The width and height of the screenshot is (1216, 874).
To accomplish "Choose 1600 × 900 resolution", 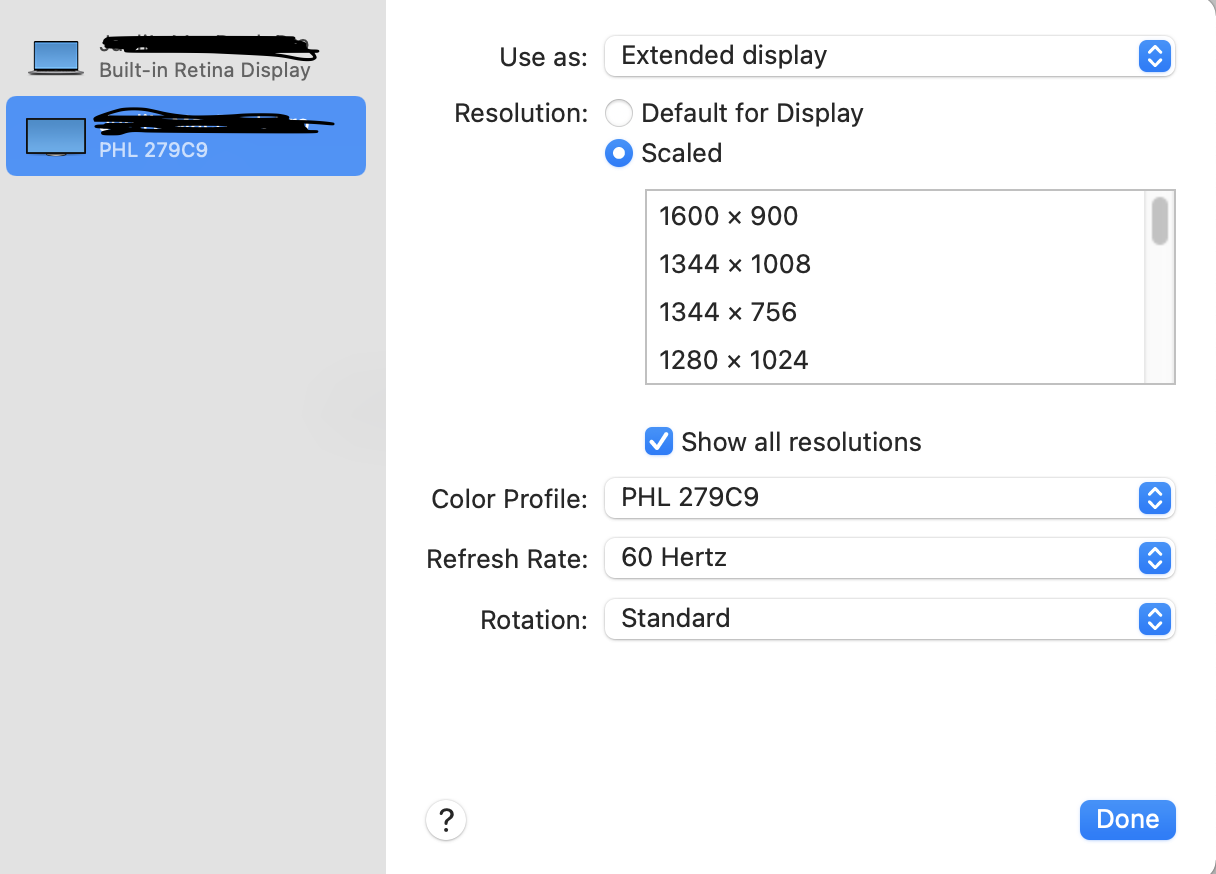I will (729, 216).
